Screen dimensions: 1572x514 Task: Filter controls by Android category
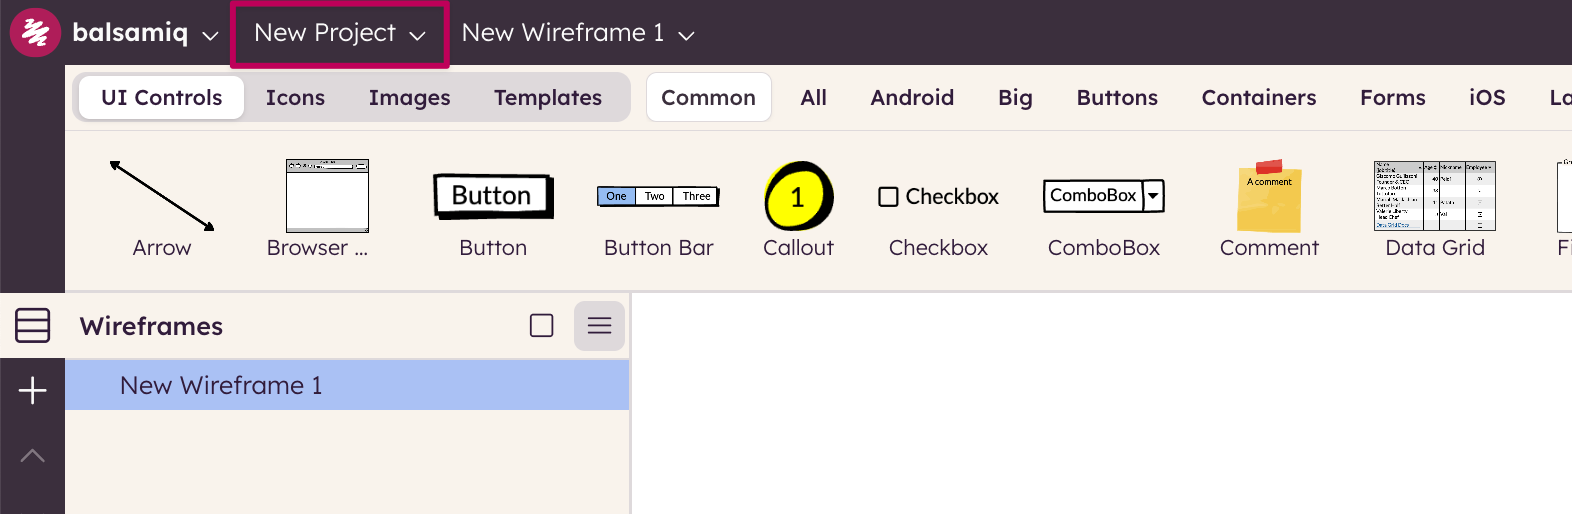tap(911, 98)
